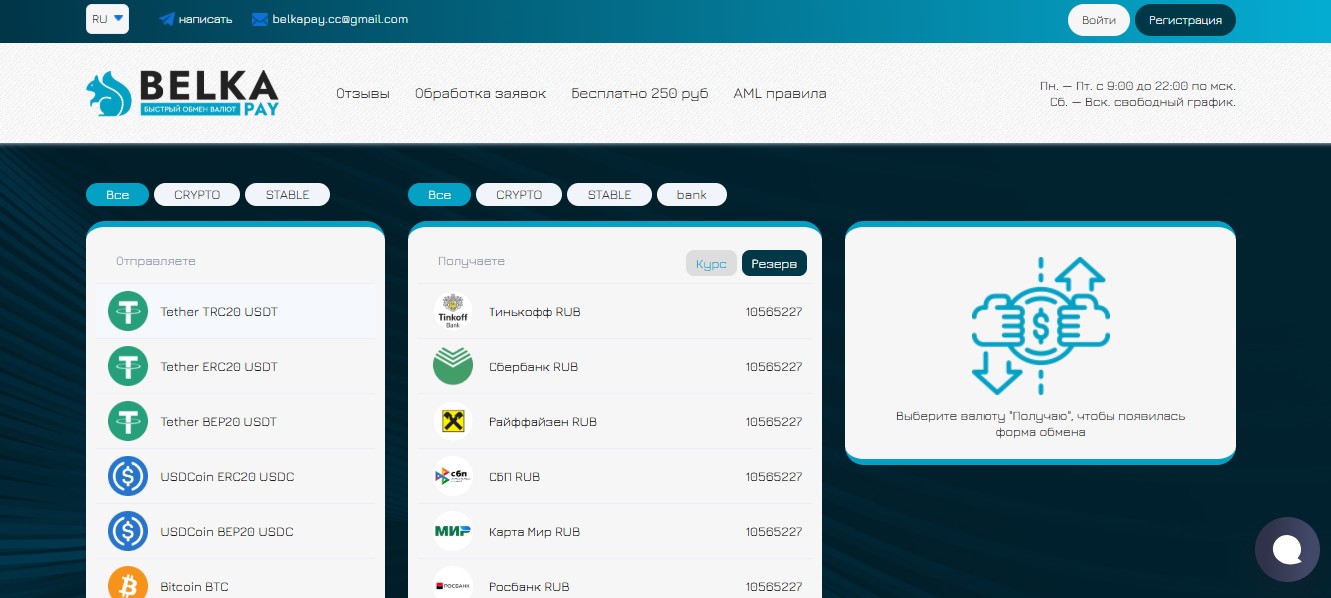Click the money exchange illustration
Image resolution: width=1331 pixels, height=598 pixels.
pyautogui.click(x=1040, y=325)
